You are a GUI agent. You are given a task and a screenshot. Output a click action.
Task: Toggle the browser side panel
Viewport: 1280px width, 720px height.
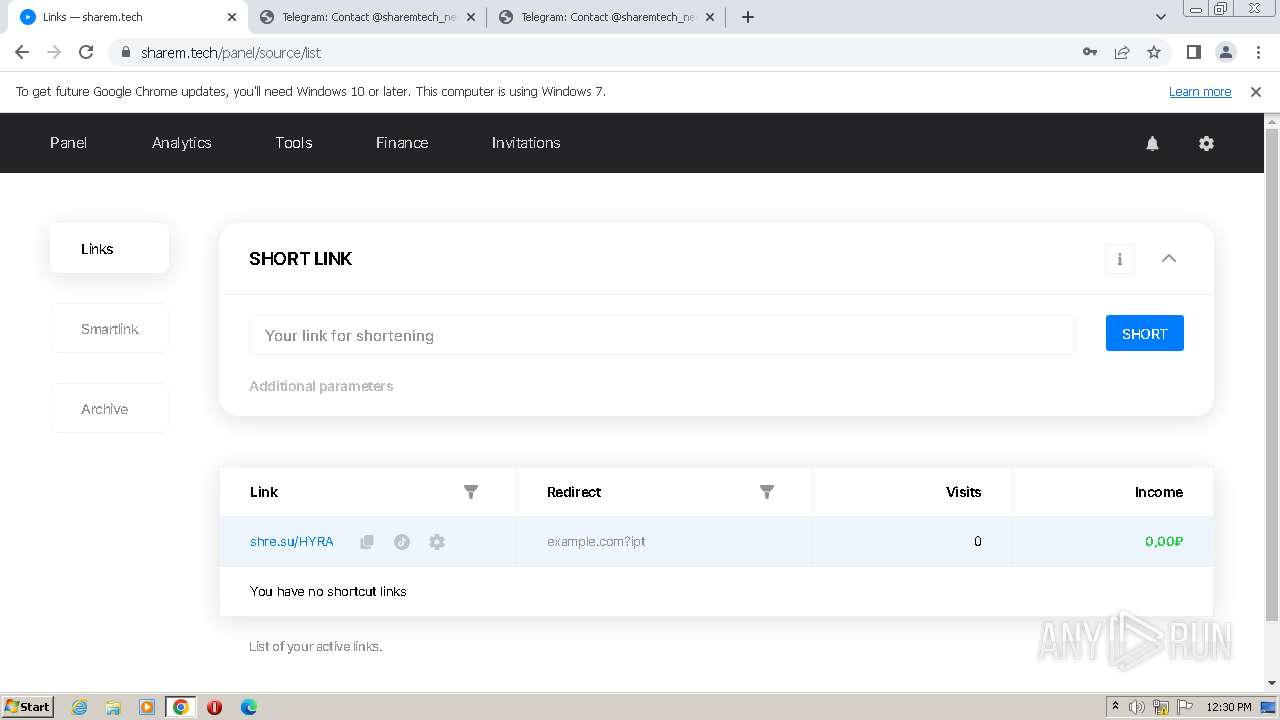(1193, 52)
